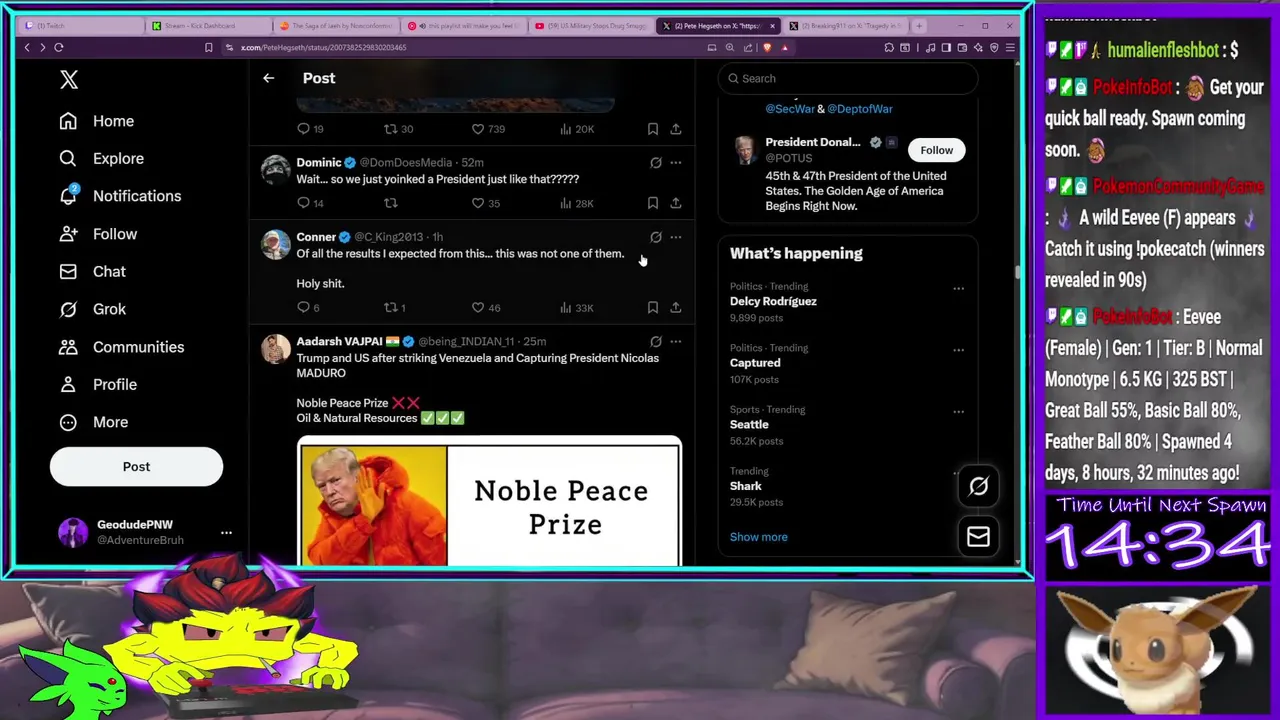Open options for the Delcy Rodríguez trend

tap(958, 288)
